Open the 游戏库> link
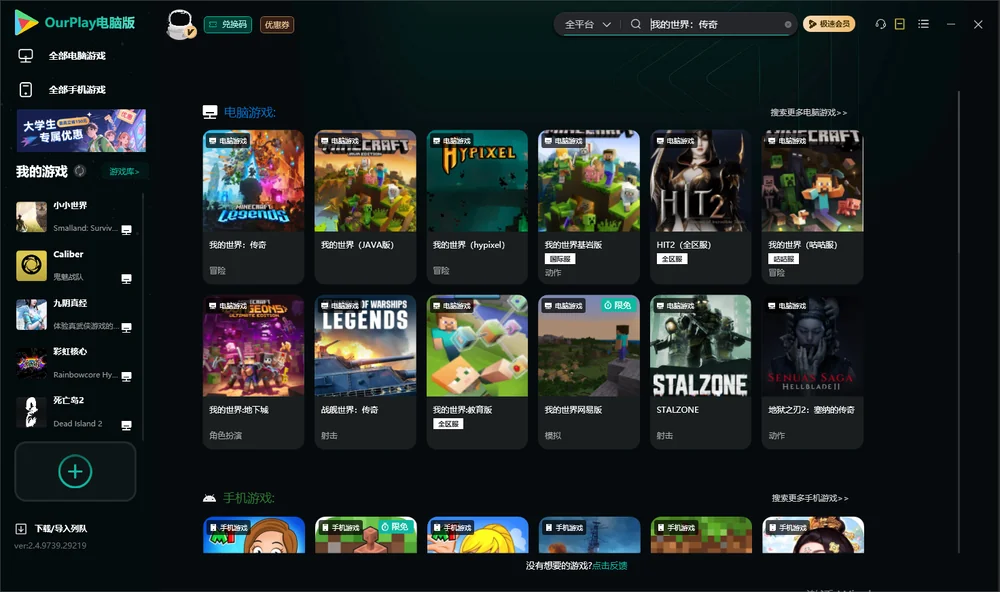This screenshot has width=1000, height=592. (x=124, y=172)
